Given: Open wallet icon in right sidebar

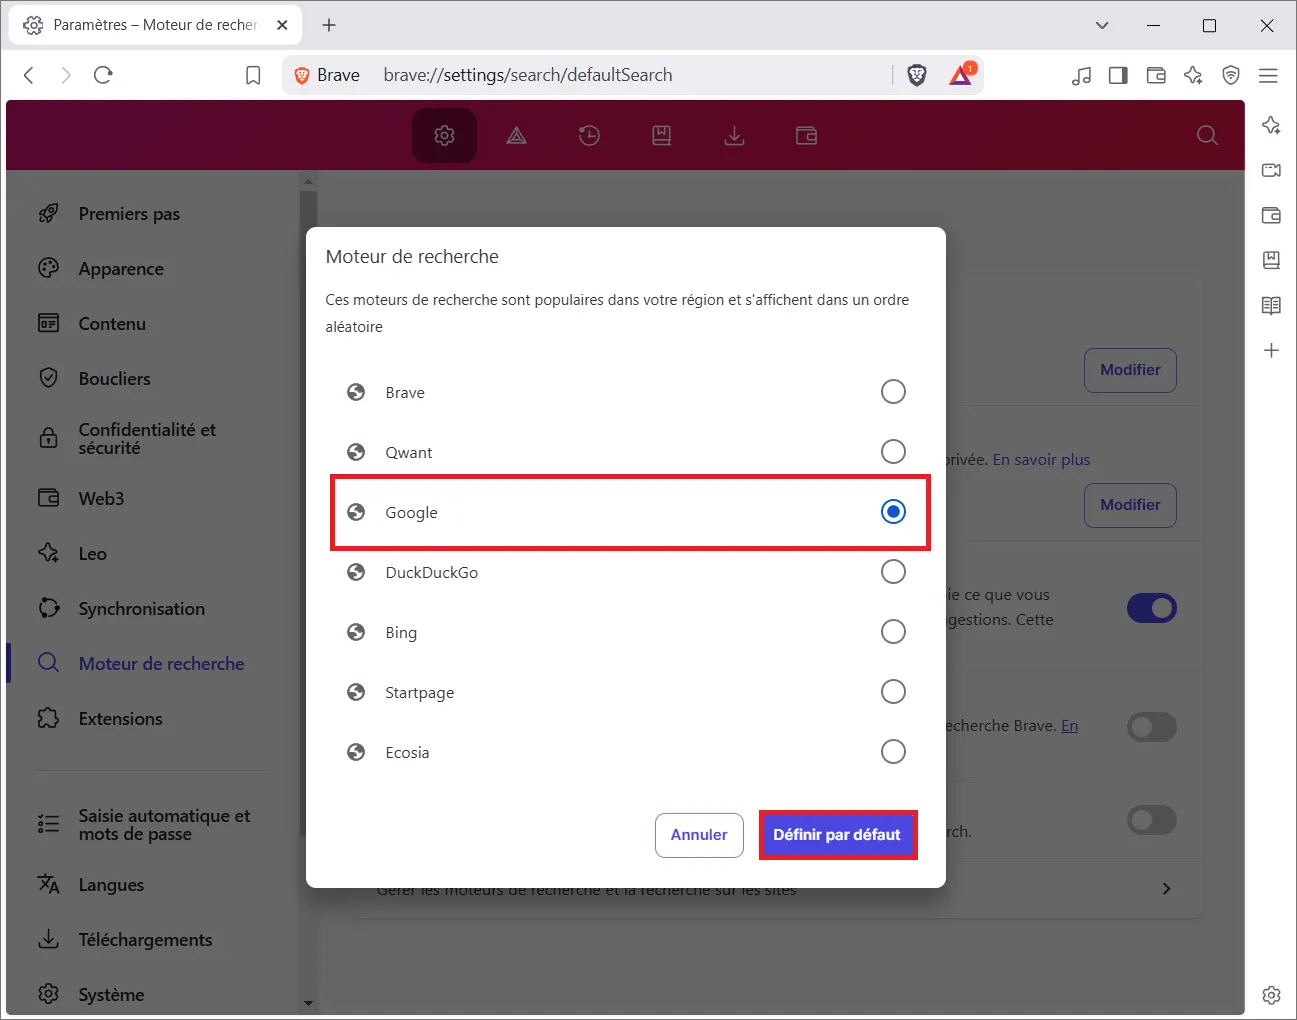Looking at the screenshot, I should point(1271,215).
